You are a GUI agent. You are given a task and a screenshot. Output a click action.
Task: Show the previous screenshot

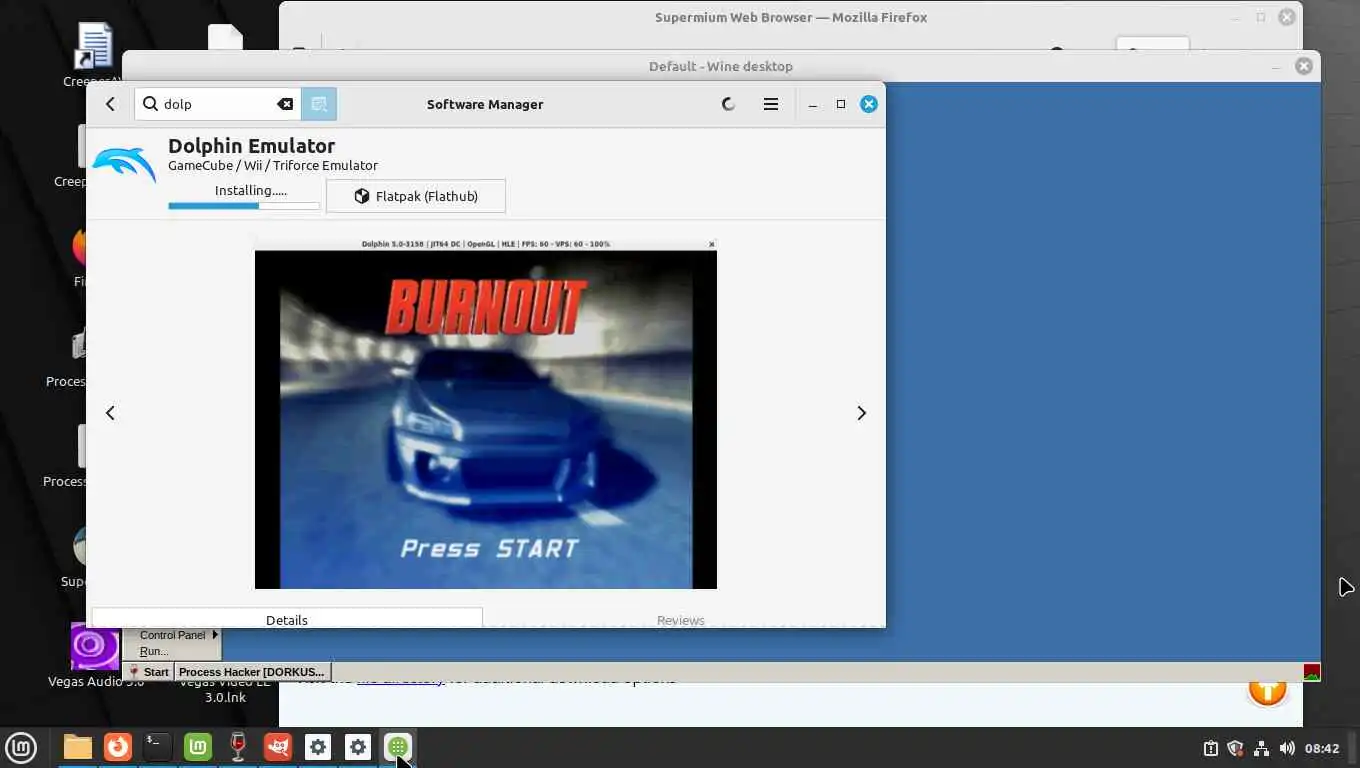pyautogui.click(x=110, y=413)
